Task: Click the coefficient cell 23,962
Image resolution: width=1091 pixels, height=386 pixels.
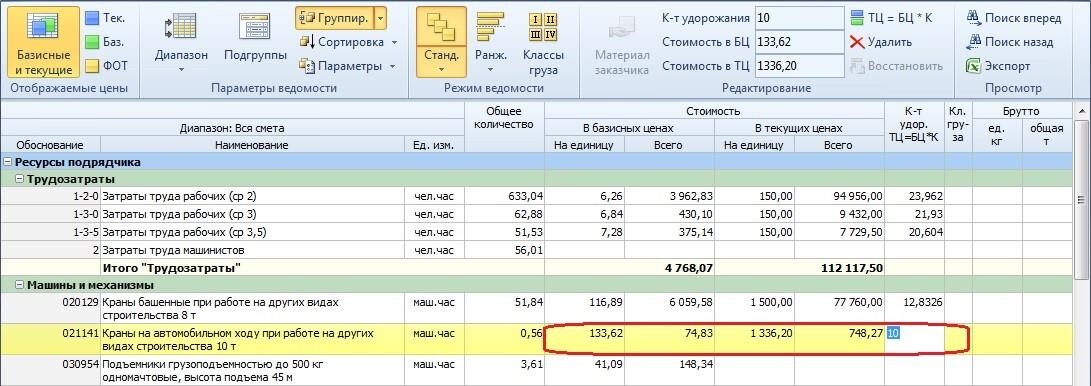Action: coord(914,197)
